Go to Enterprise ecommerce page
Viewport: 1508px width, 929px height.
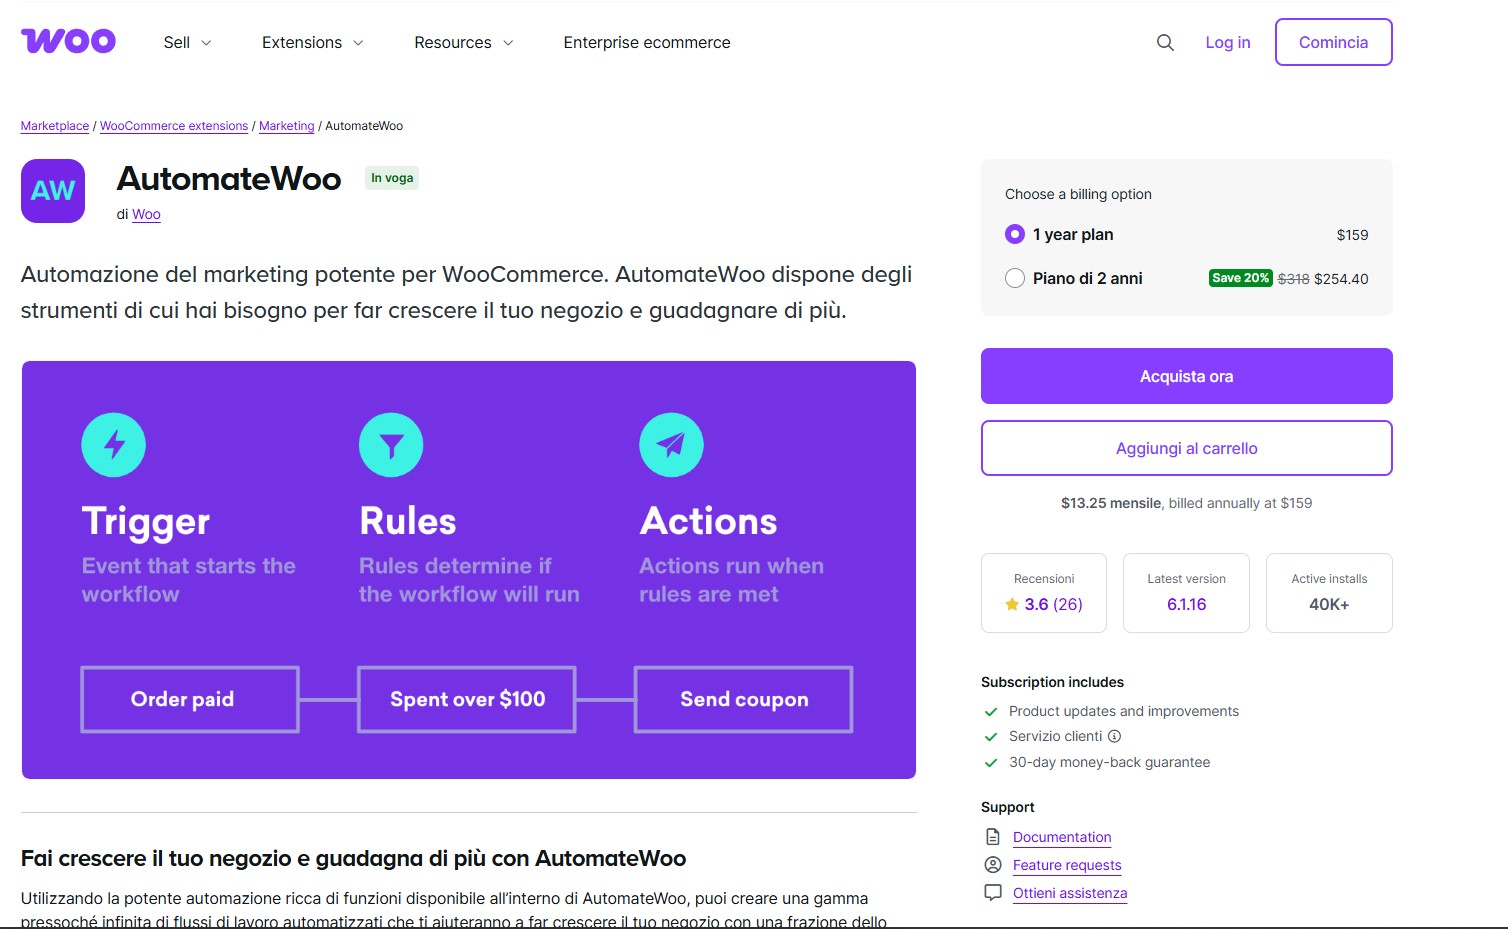point(647,42)
